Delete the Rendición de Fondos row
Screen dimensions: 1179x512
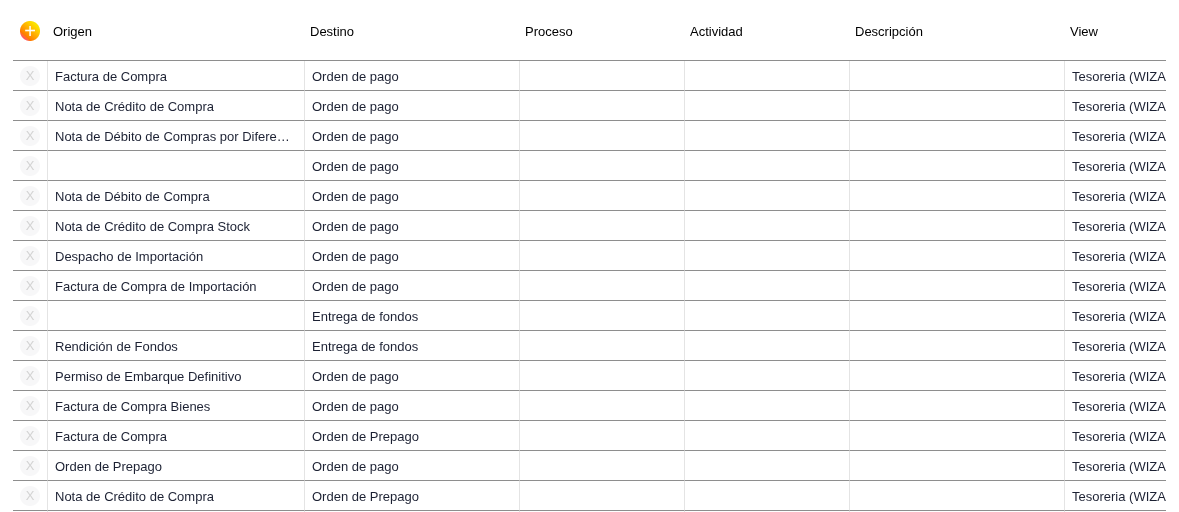(x=30, y=346)
